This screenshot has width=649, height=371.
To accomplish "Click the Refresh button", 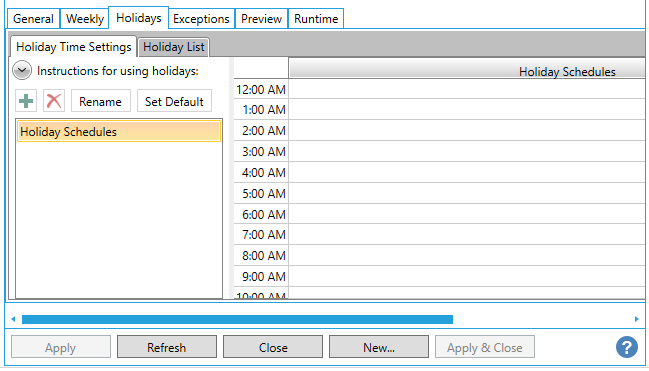I will (x=167, y=347).
